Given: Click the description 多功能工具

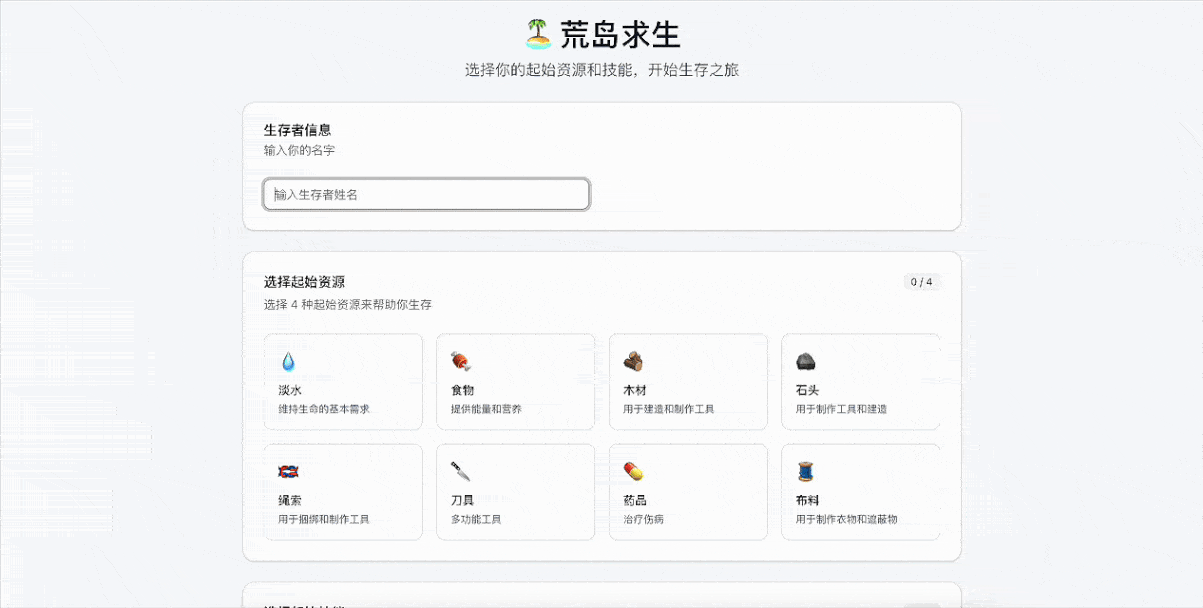Looking at the screenshot, I should 476,519.
